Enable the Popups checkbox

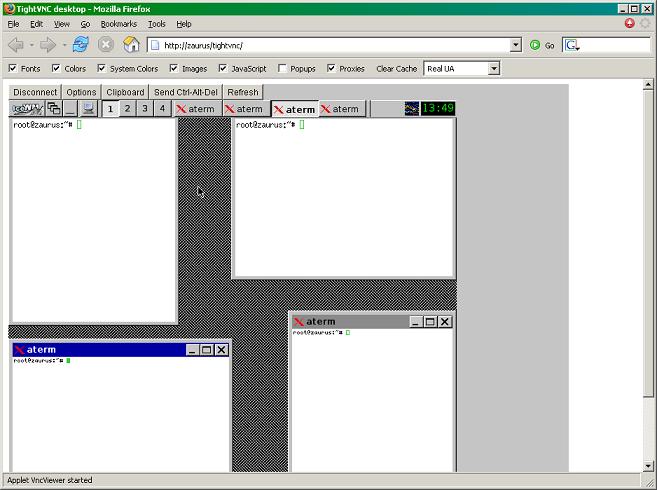(x=283, y=69)
